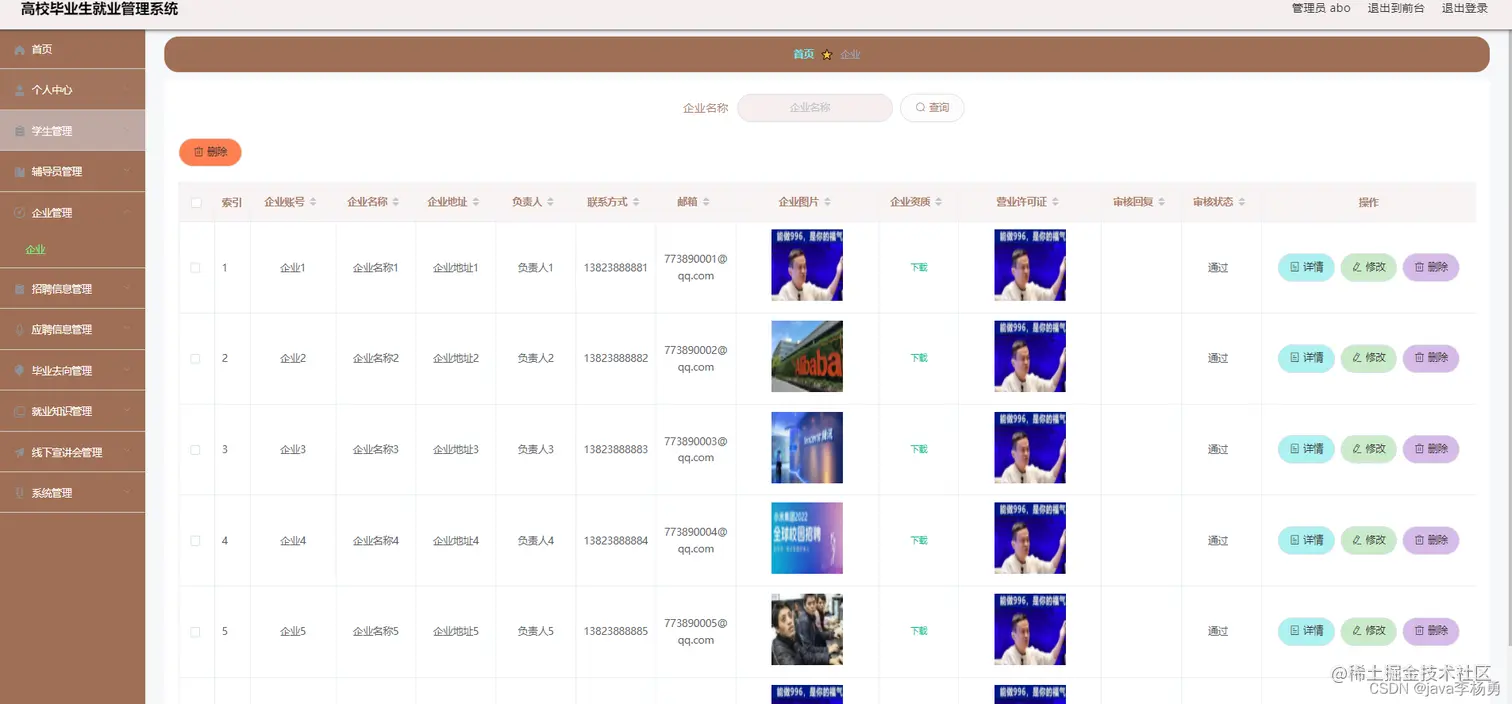The width and height of the screenshot is (1512, 704).
Task: Click 退出登录 in the top bar
Action: pos(1465,8)
